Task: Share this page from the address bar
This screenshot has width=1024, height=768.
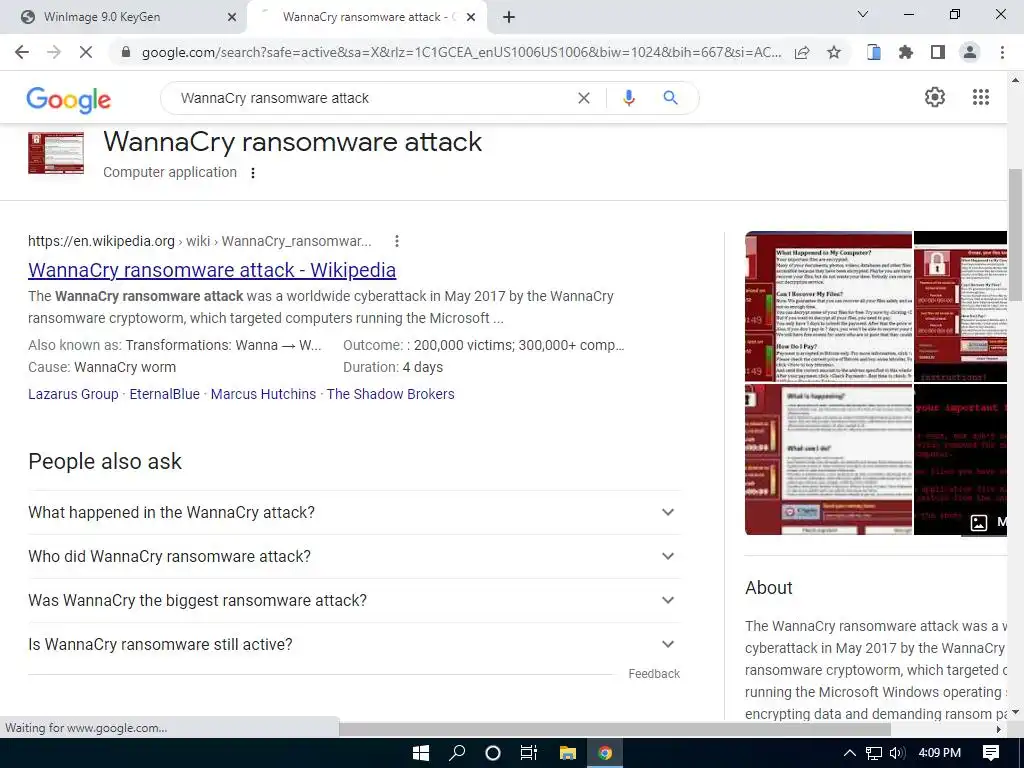Action: tap(802, 53)
